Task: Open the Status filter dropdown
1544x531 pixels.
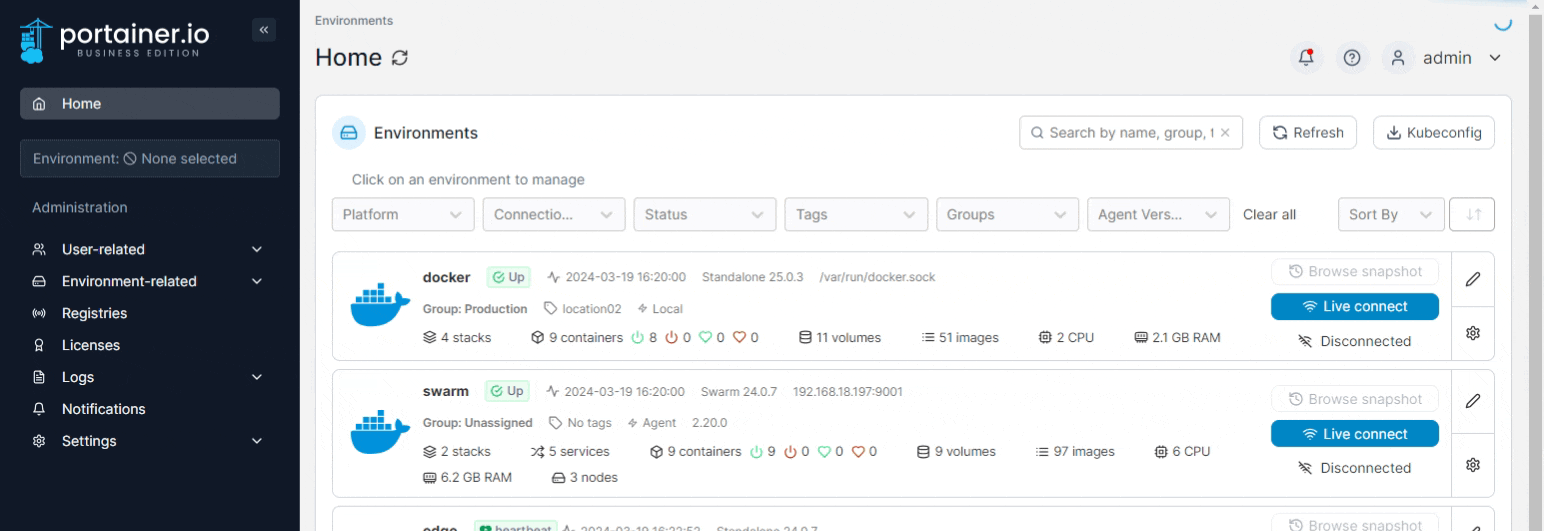Action: 705,215
